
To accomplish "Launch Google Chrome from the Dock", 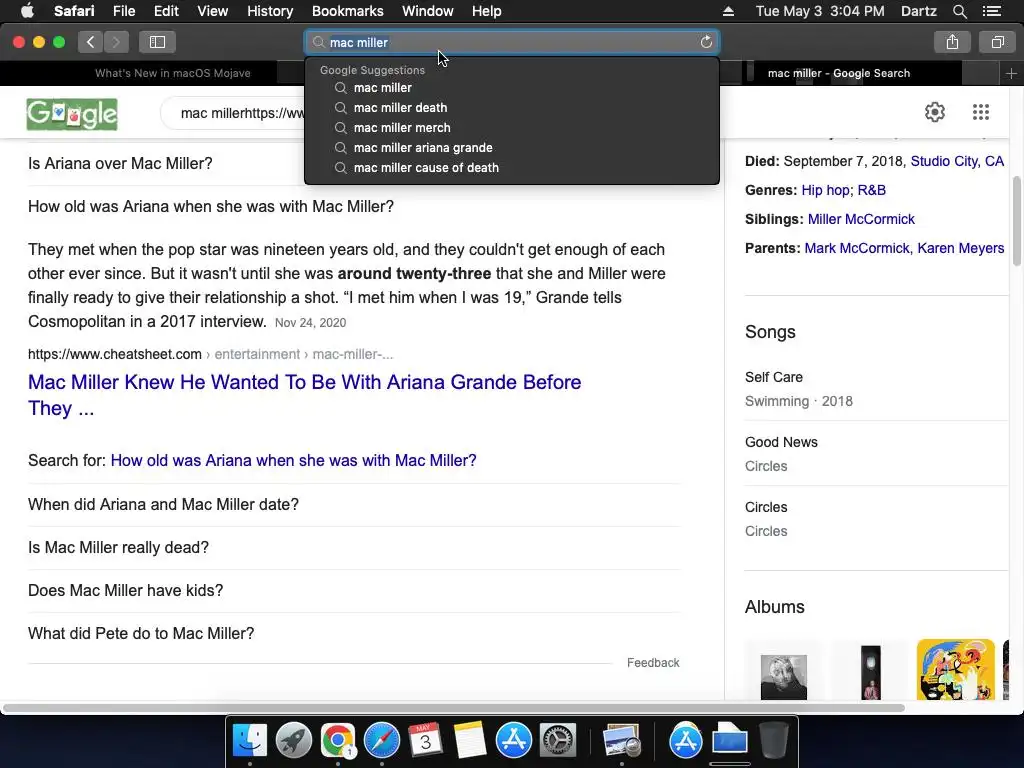I will (x=338, y=741).
